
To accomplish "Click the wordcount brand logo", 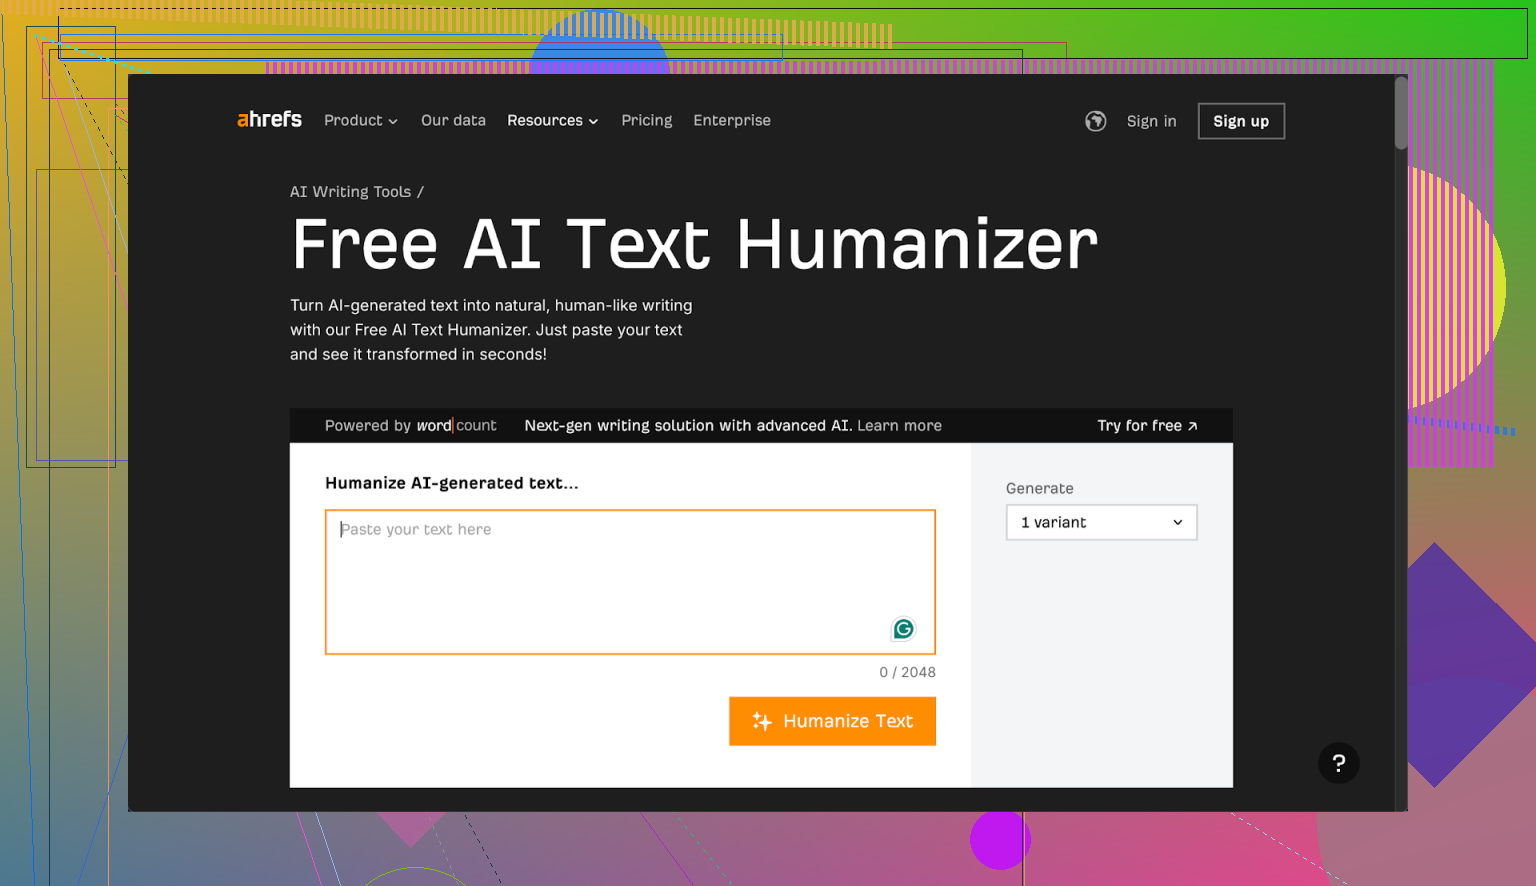I will pos(456,425).
